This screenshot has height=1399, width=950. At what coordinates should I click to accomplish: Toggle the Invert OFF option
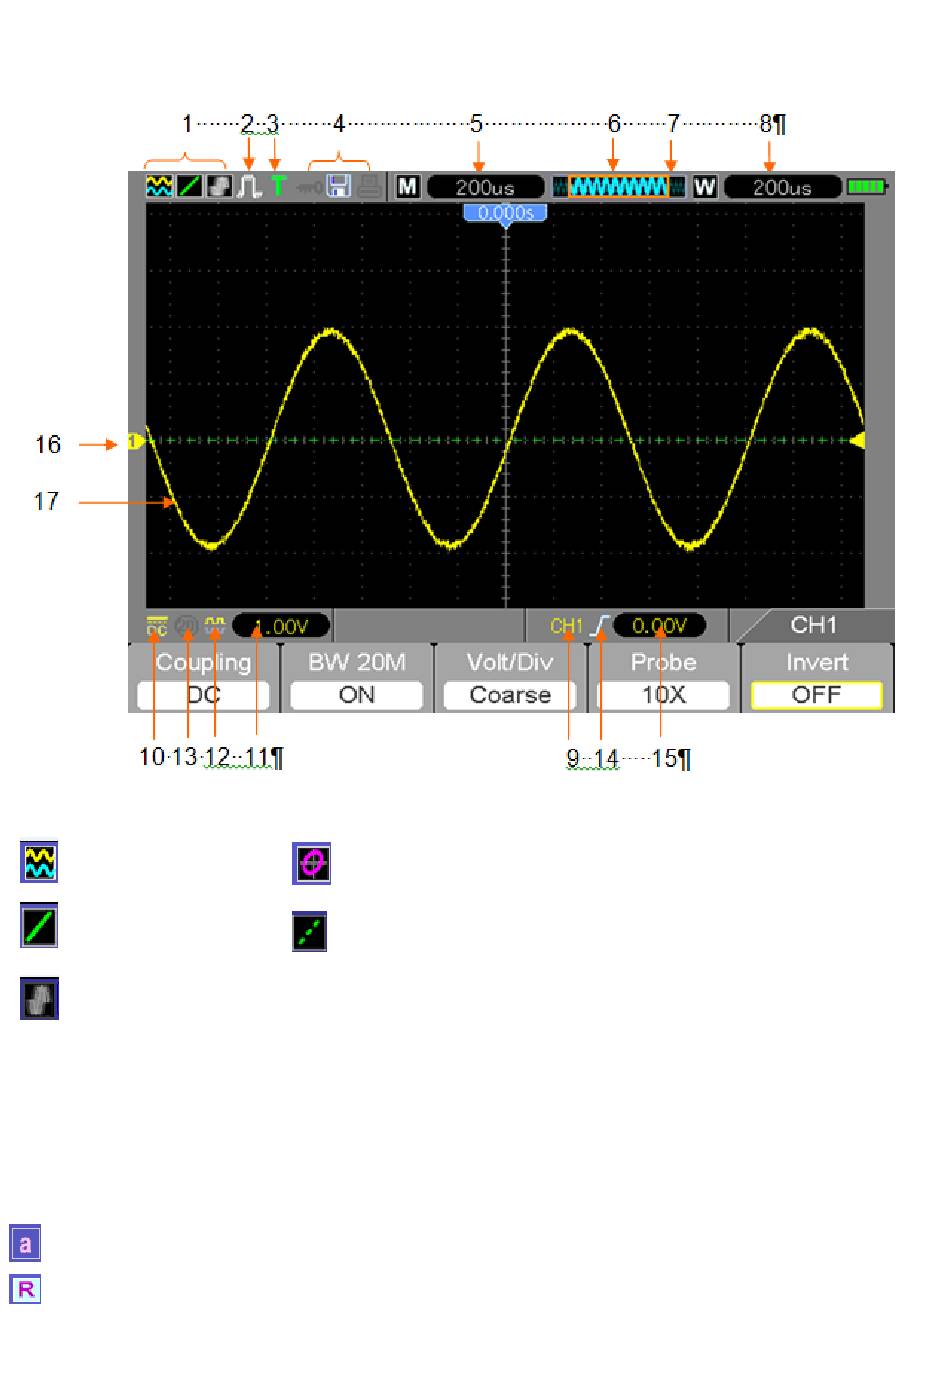tap(816, 678)
